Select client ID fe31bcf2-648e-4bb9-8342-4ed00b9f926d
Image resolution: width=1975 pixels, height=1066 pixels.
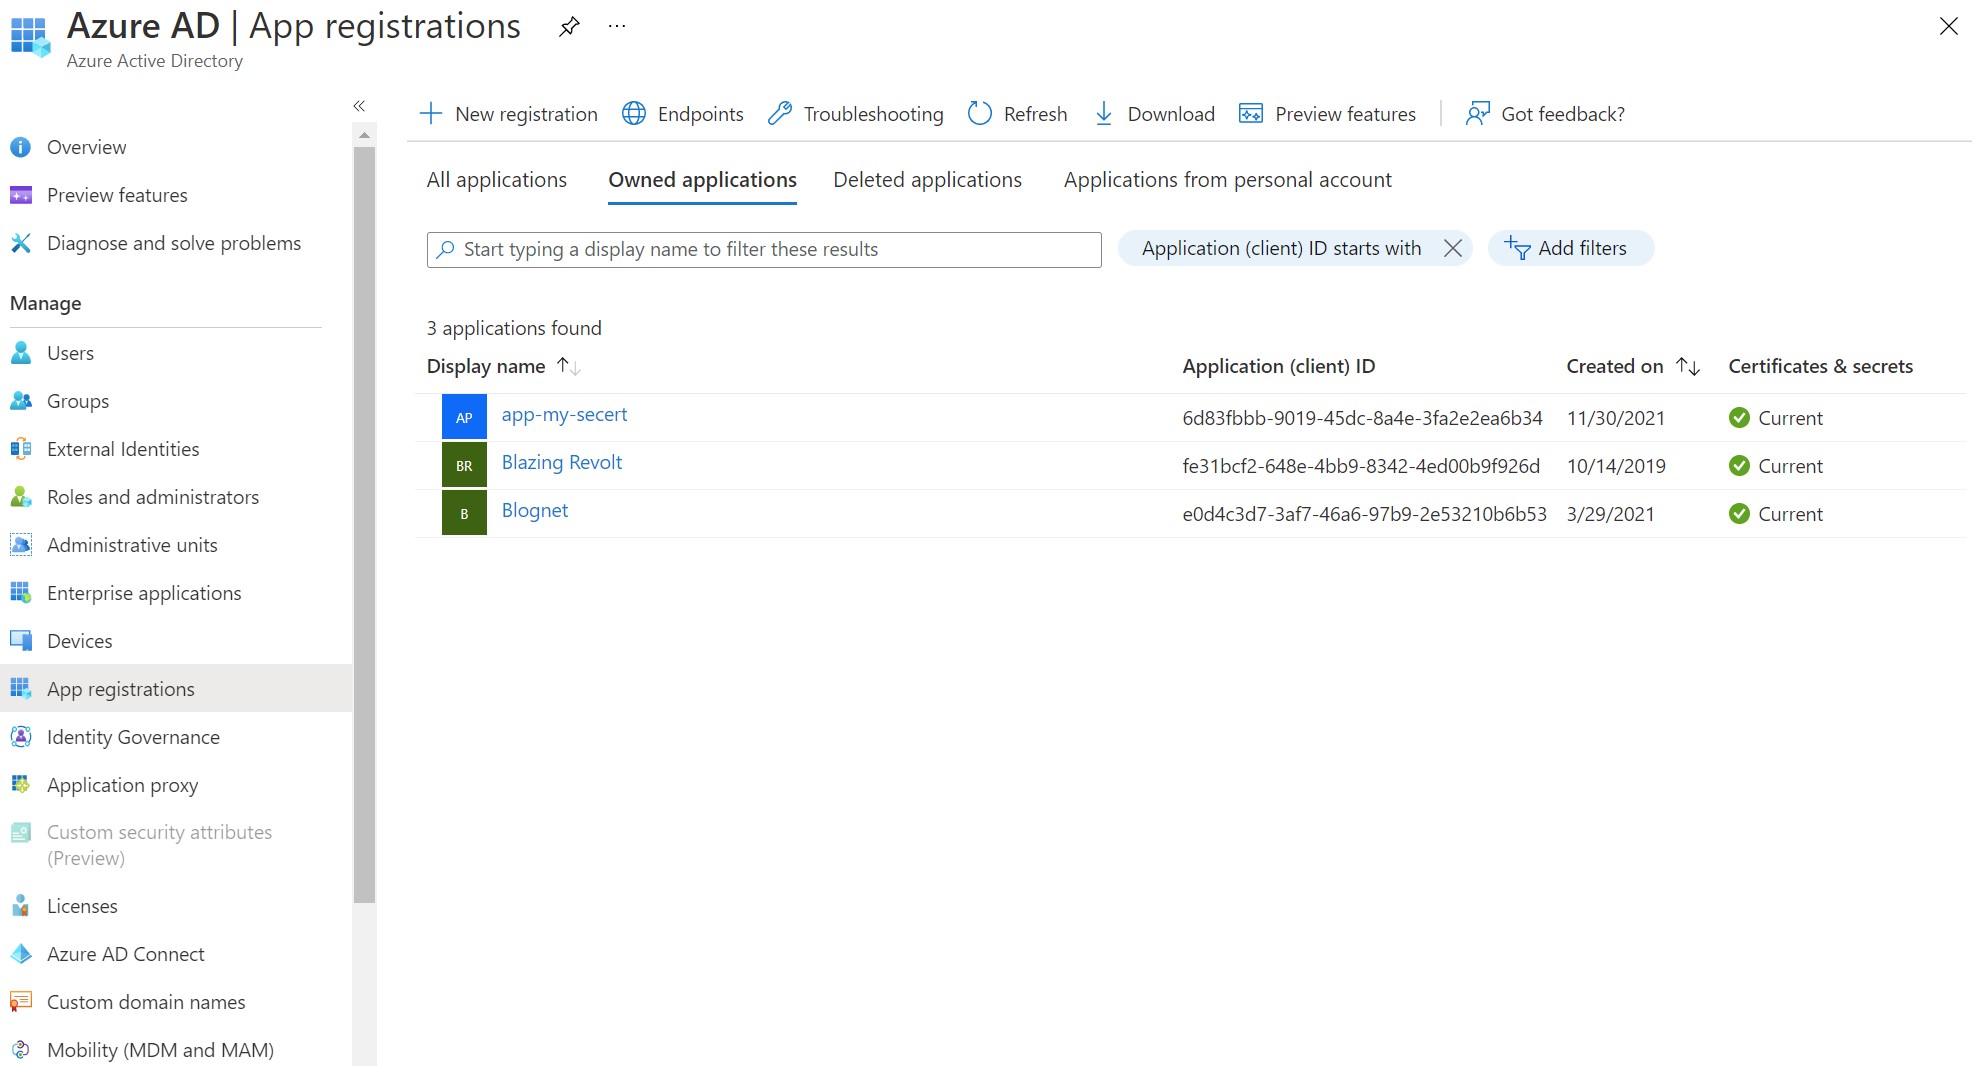click(1361, 466)
